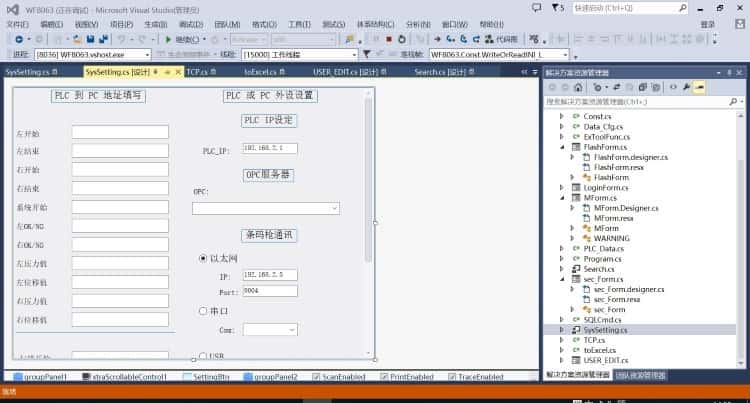Click the Show Next Statement arrow icon

tap(437, 39)
